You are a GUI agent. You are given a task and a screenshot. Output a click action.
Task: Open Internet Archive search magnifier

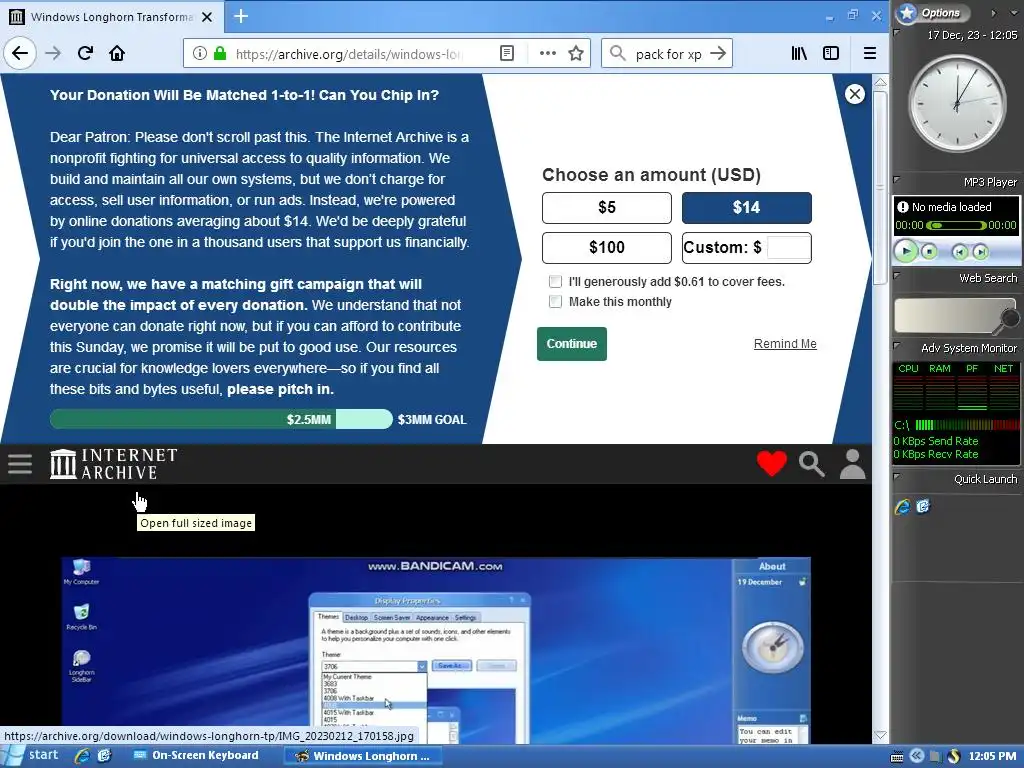coord(812,464)
